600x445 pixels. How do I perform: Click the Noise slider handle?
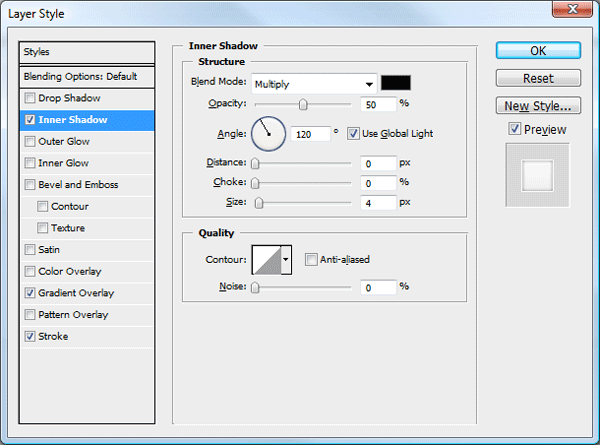tap(255, 287)
